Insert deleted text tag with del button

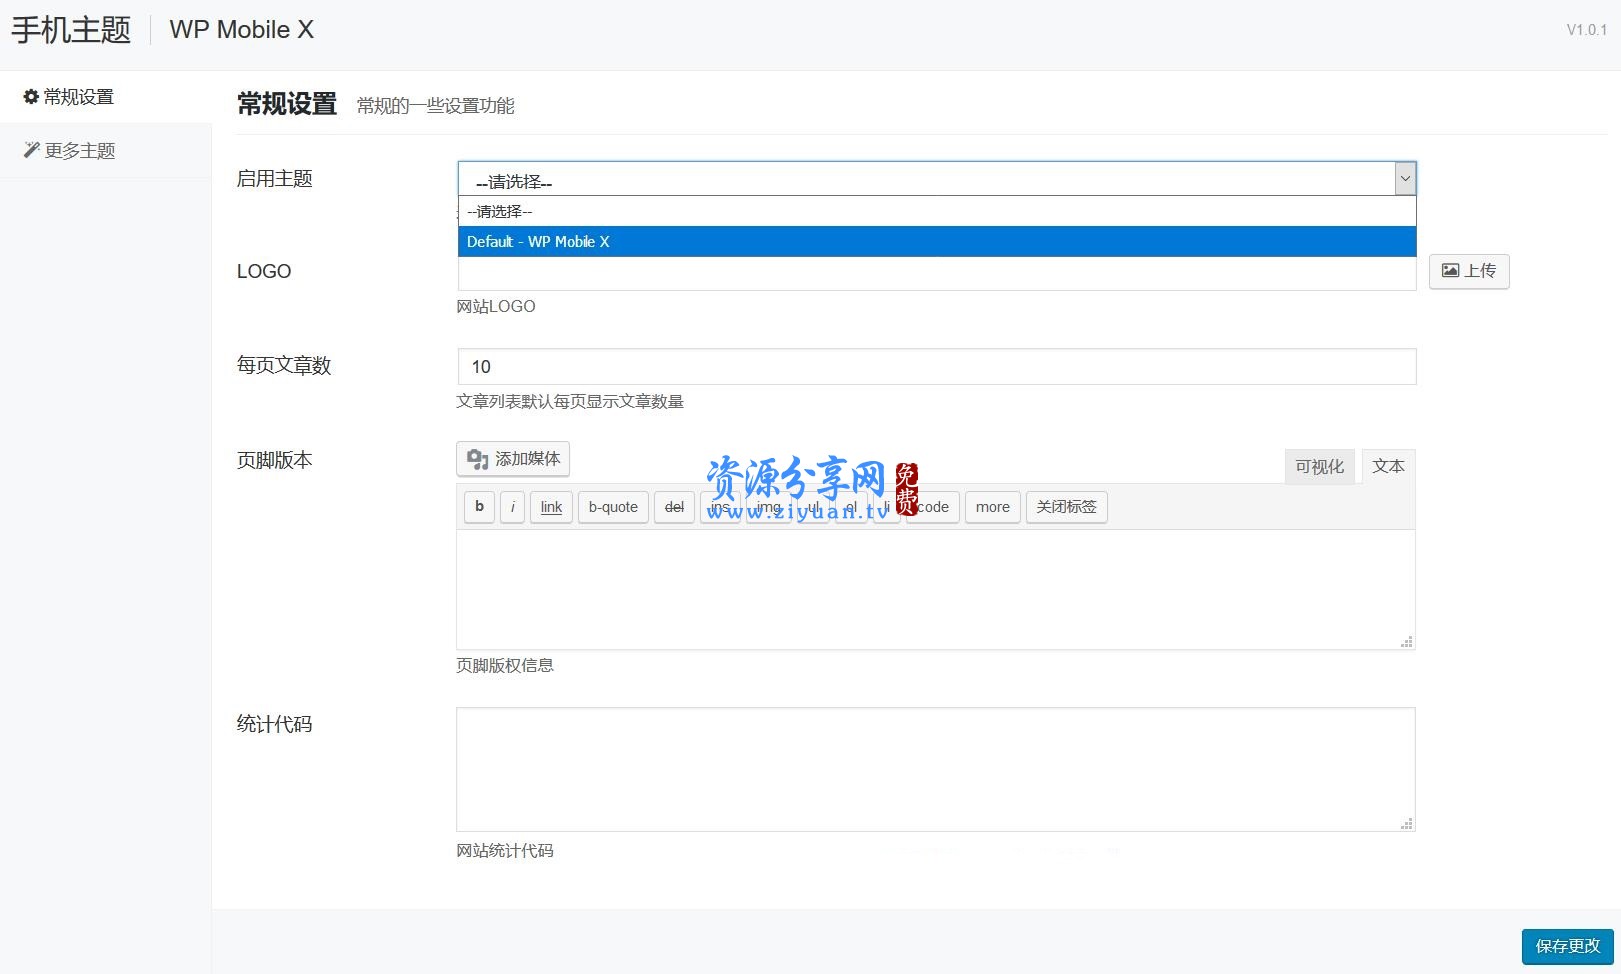[674, 507]
